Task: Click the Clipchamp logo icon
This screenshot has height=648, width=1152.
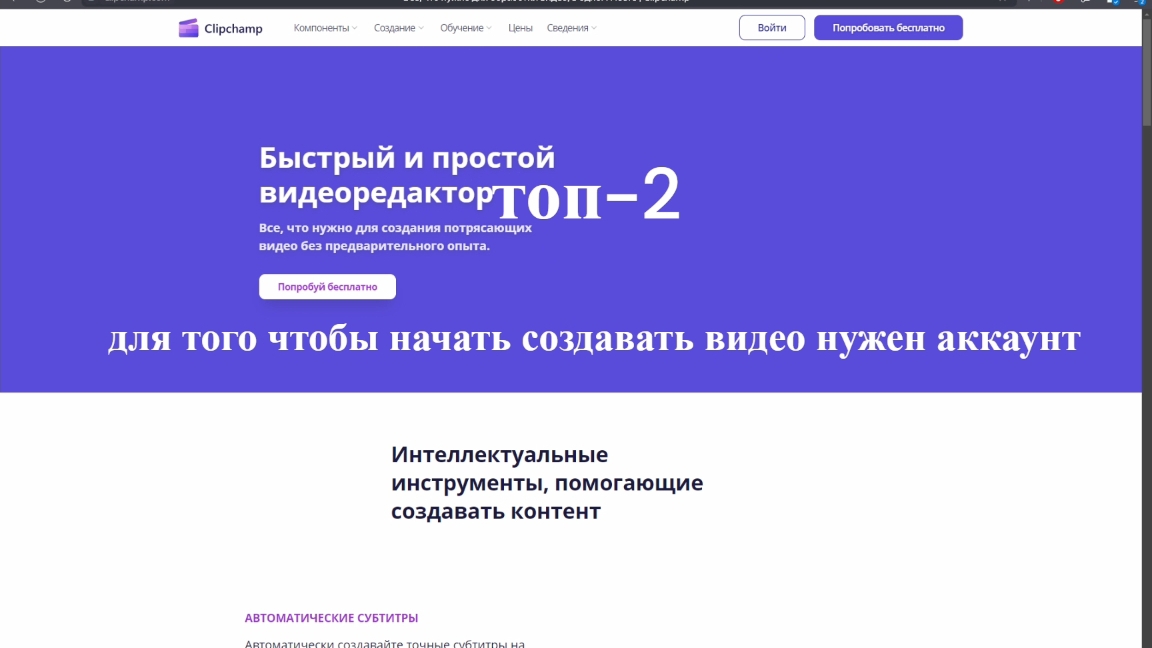Action: 188,28
